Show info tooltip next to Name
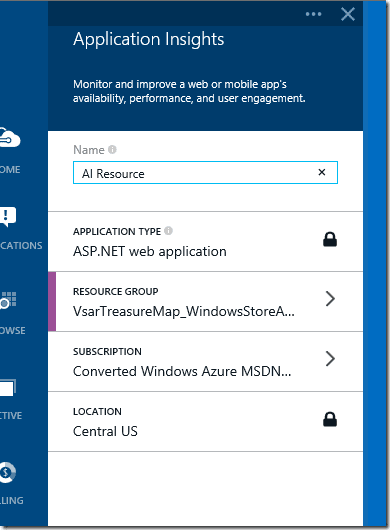 [112, 149]
